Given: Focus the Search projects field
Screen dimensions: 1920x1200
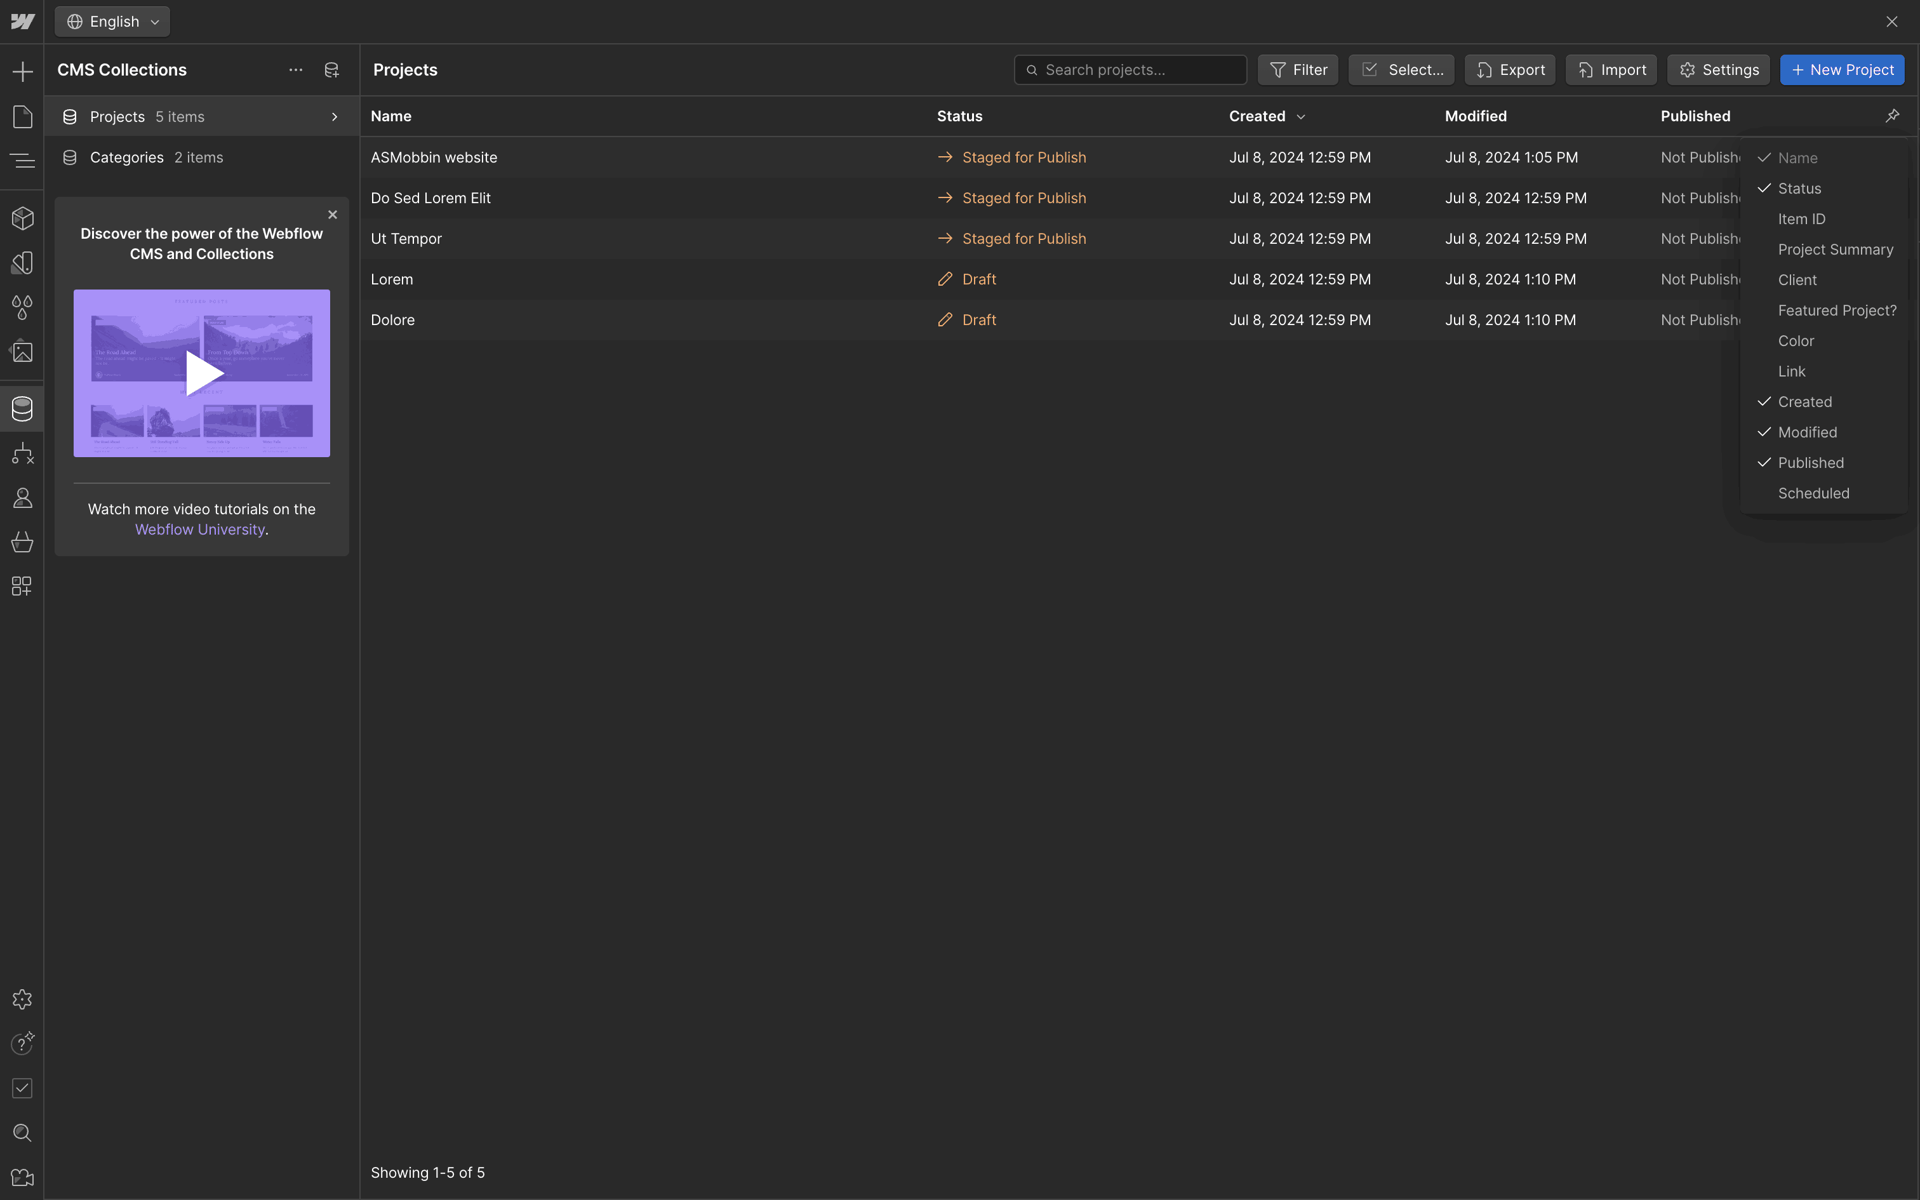Looking at the screenshot, I should [1130, 70].
